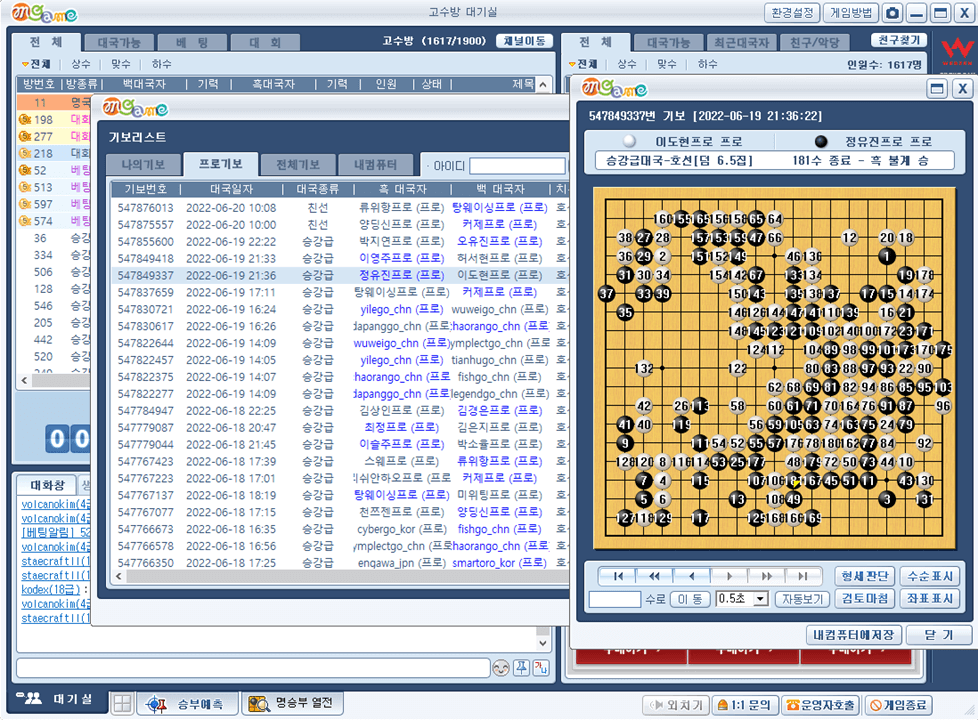978x720 pixels.
Task: Jump to last move of the game record
Action: tap(803, 576)
